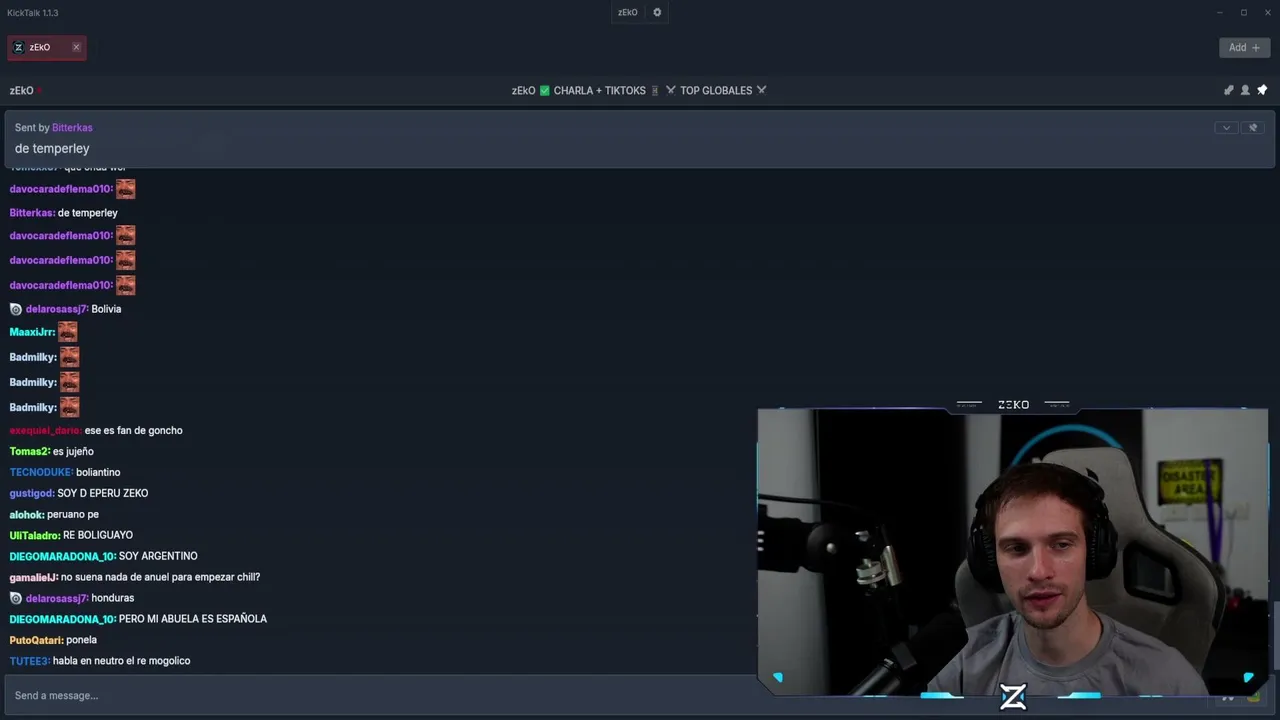Click the message 'es jujeño'
The height and width of the screenshot is (720, 1280).
click(73, 451)
